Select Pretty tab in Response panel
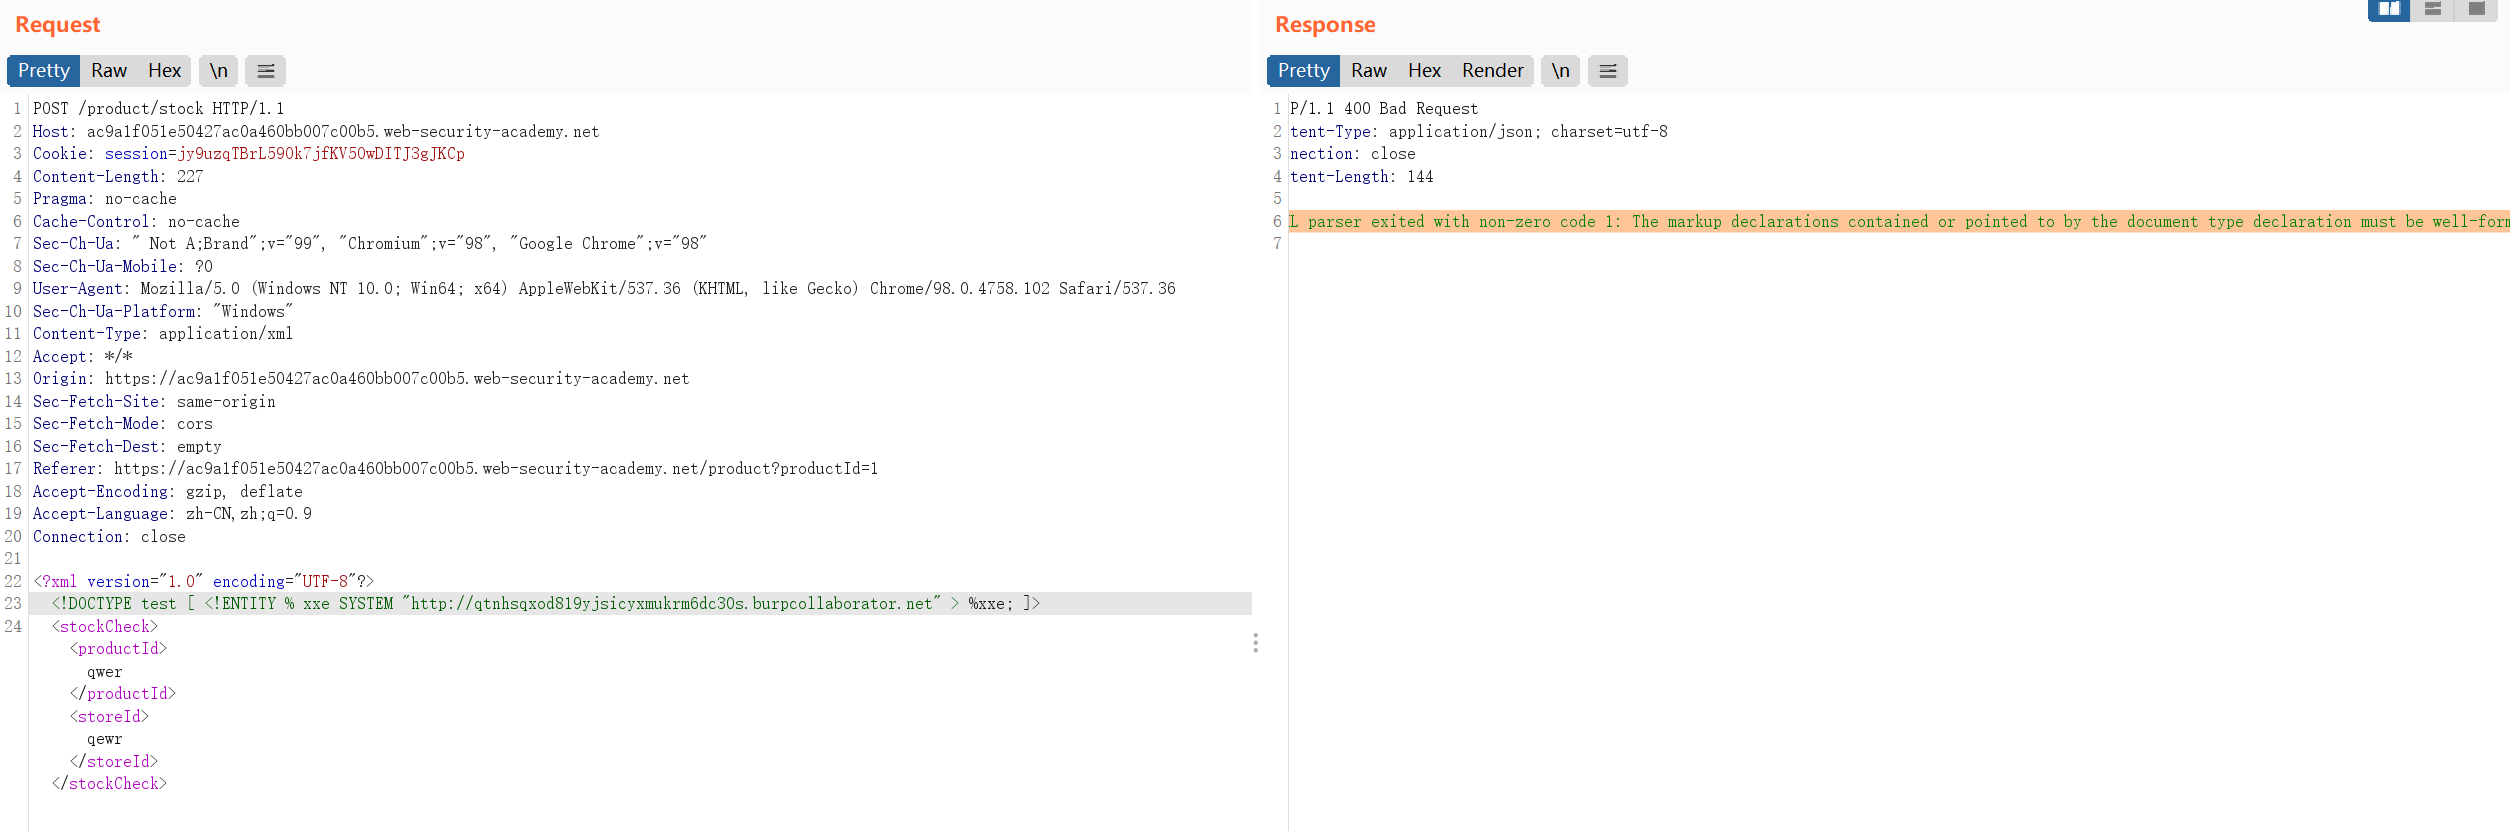The height and width of the screenshot is (831, 2510). (x=1303, y=71)
